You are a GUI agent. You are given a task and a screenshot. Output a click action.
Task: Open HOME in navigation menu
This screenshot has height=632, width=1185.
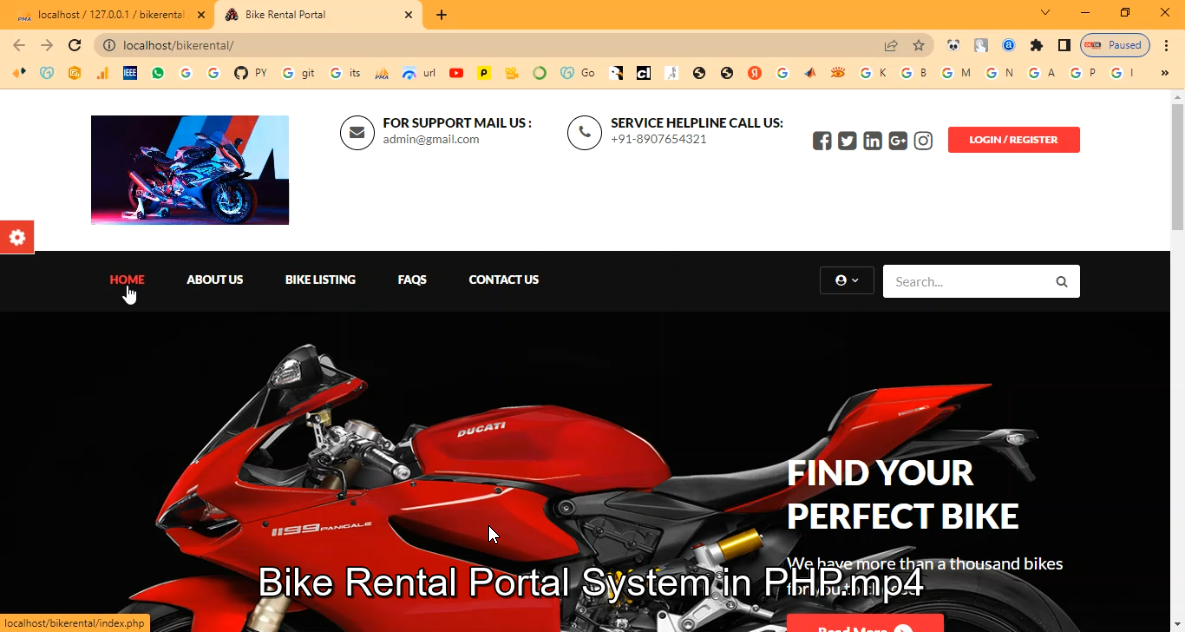[x=127, y=280]
